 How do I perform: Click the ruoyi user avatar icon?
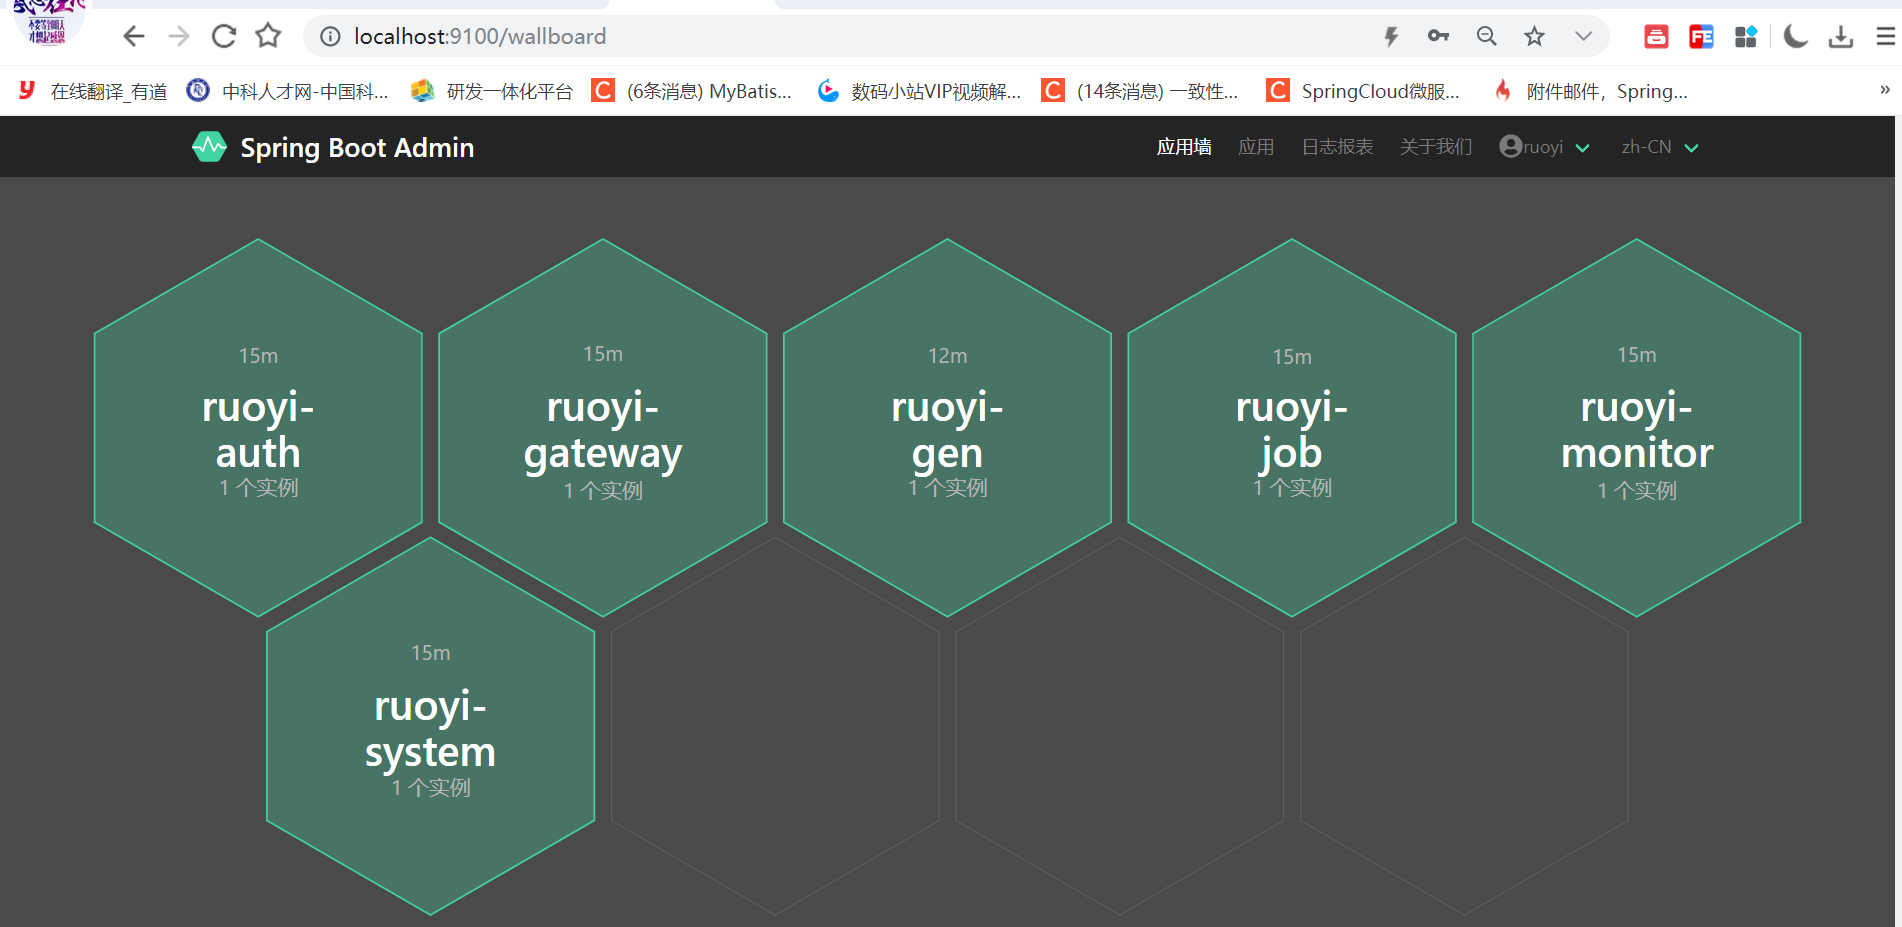(x=1510, y=146)
